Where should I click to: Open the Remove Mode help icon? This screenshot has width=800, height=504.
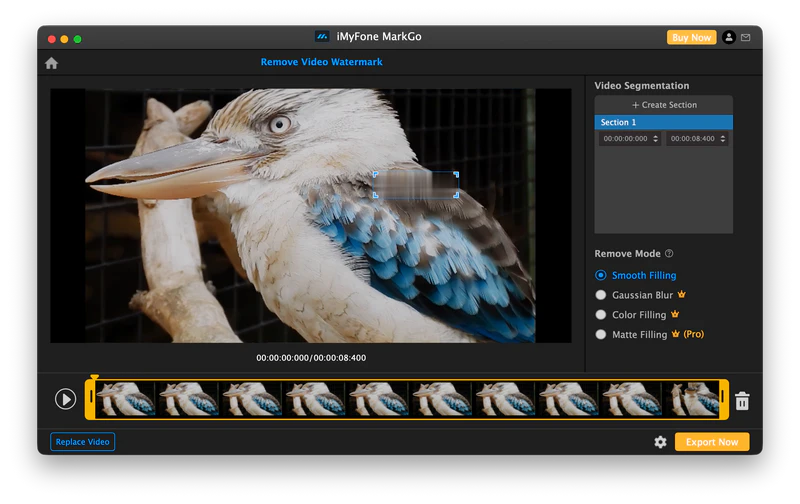(x=669, y=254)
